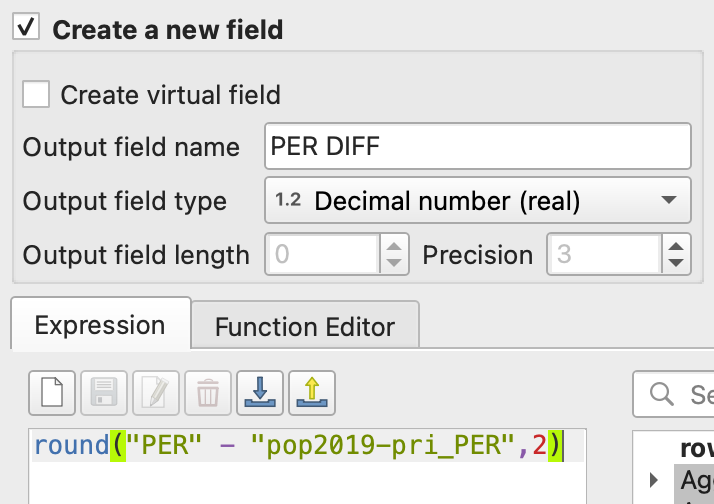The image size is (714, 504).
Task: Click the clear editor (new file) icon
Action: [x=52, y=393]
